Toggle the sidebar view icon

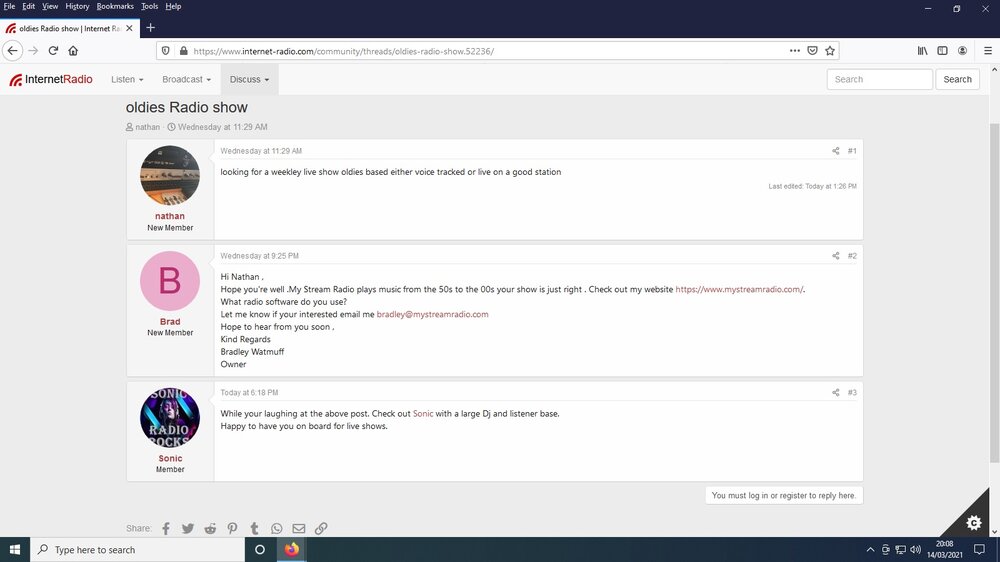[x=943, y=51]
